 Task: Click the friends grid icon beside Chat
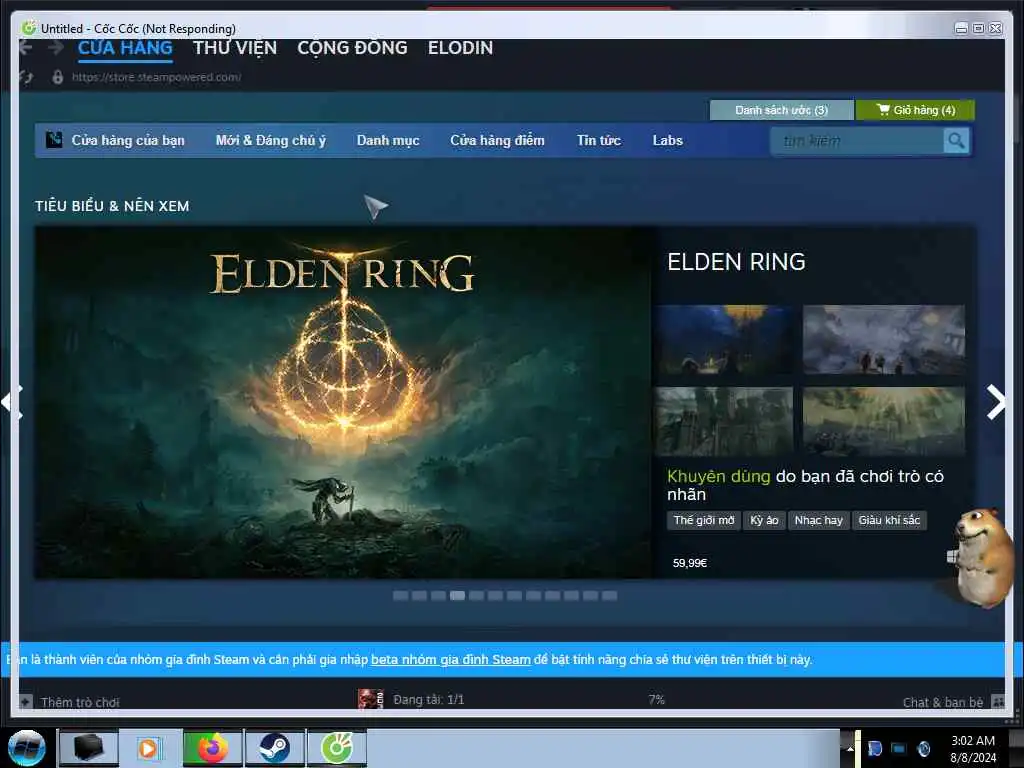click(998, 702)
